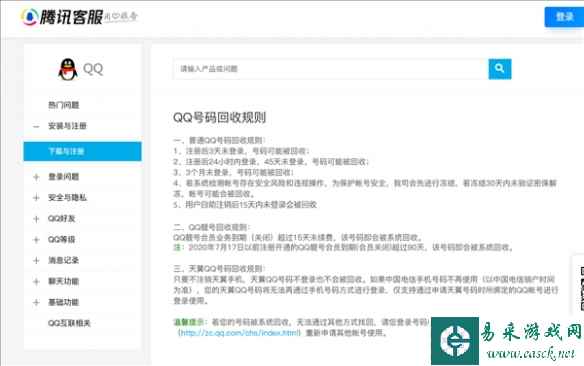Focus the product question search field

(x=330, y=69)
